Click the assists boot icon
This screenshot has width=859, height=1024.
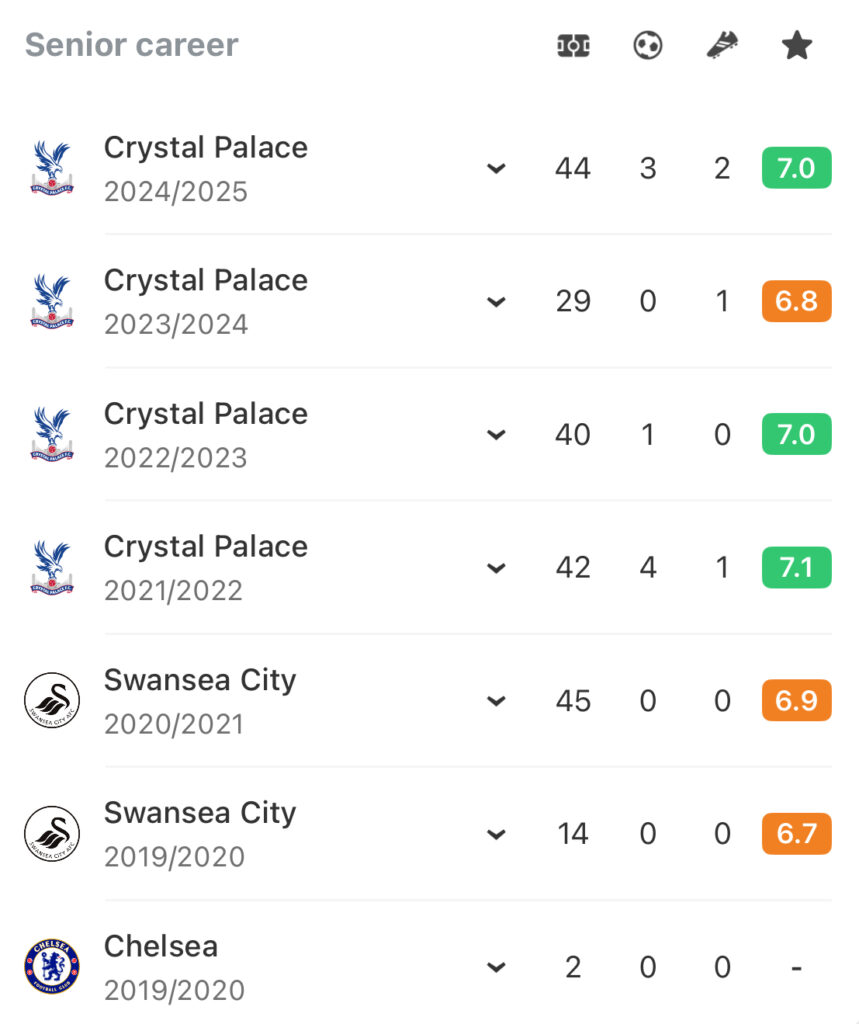722,46
